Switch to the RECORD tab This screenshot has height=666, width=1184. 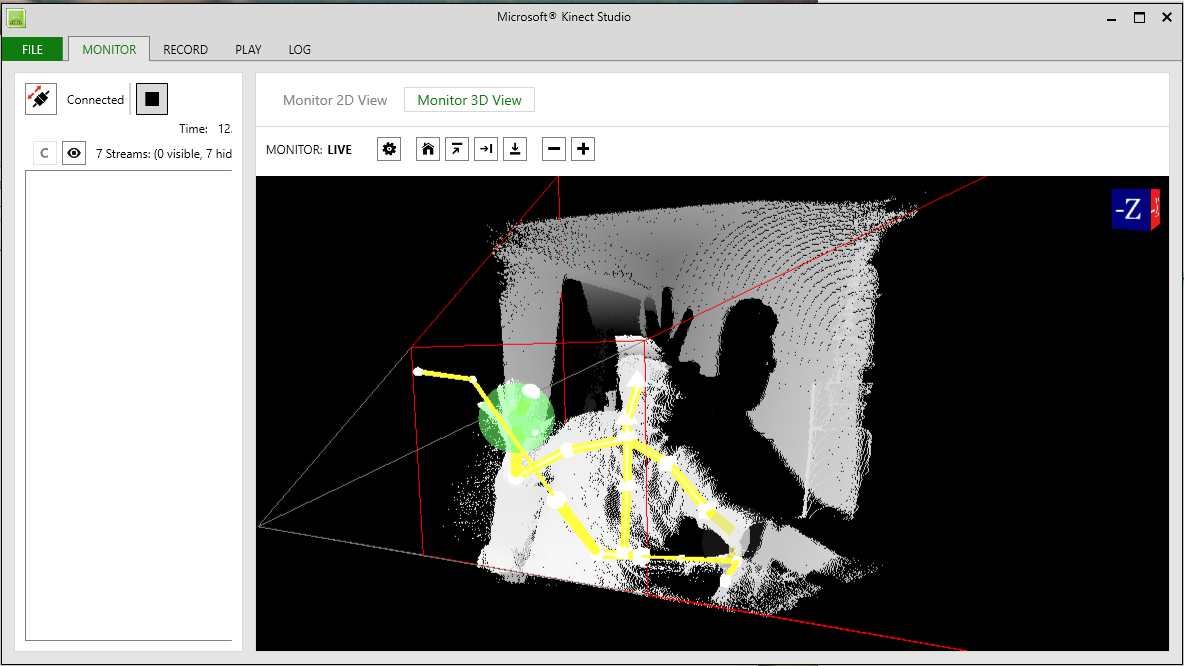186,49
